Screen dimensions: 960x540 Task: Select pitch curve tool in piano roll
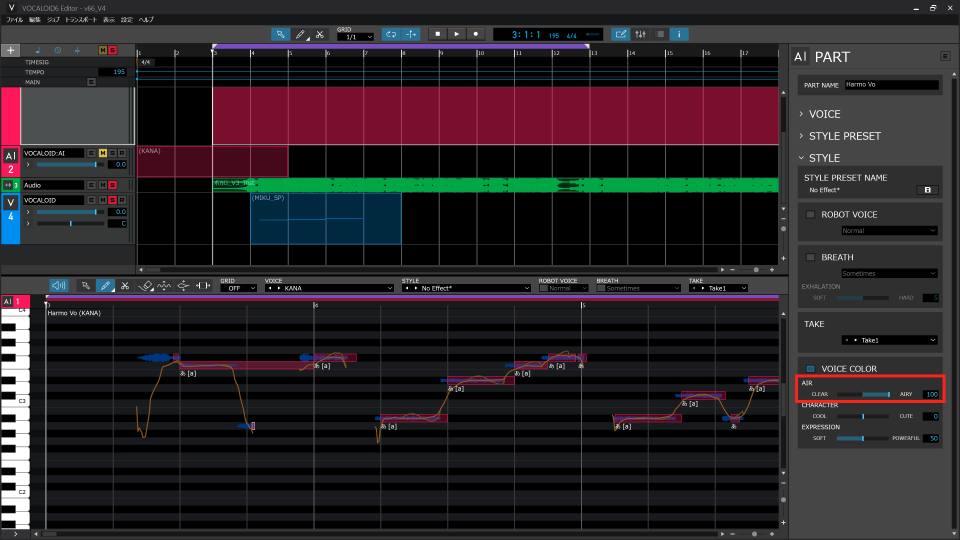[183, 285]
